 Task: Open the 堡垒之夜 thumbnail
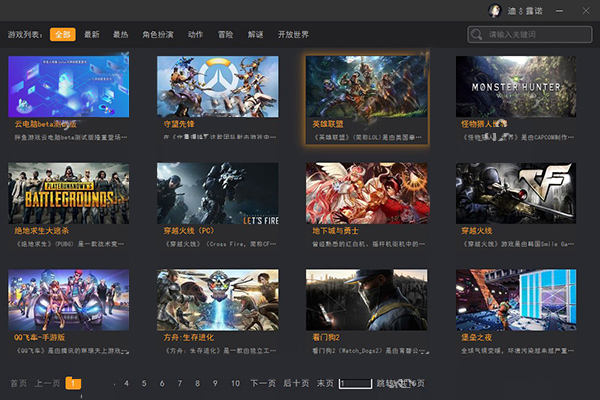pyautogui.click(x=516, y=300)
